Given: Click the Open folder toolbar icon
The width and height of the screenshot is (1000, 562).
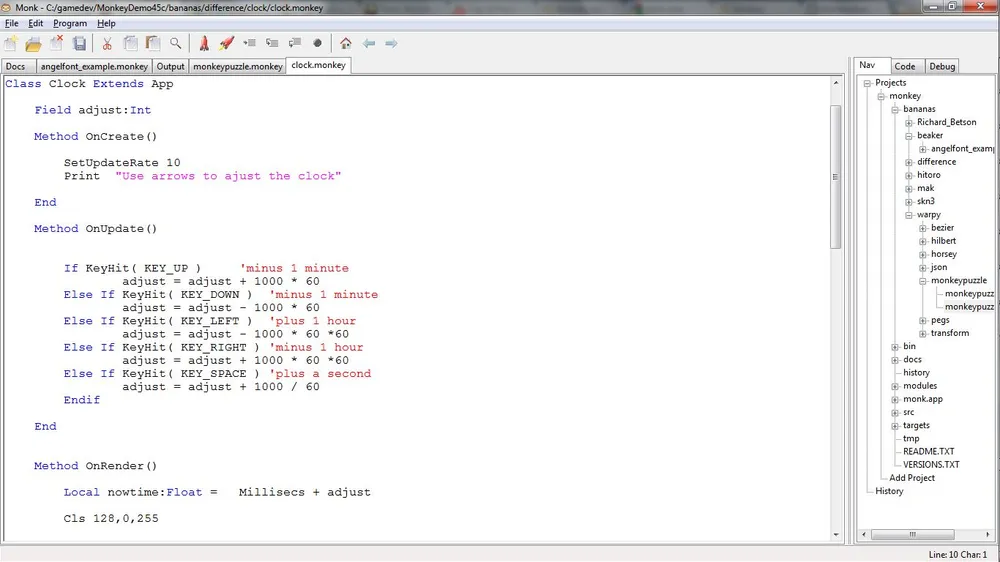Looking at the screenshot, I should [x=33, y=44].
